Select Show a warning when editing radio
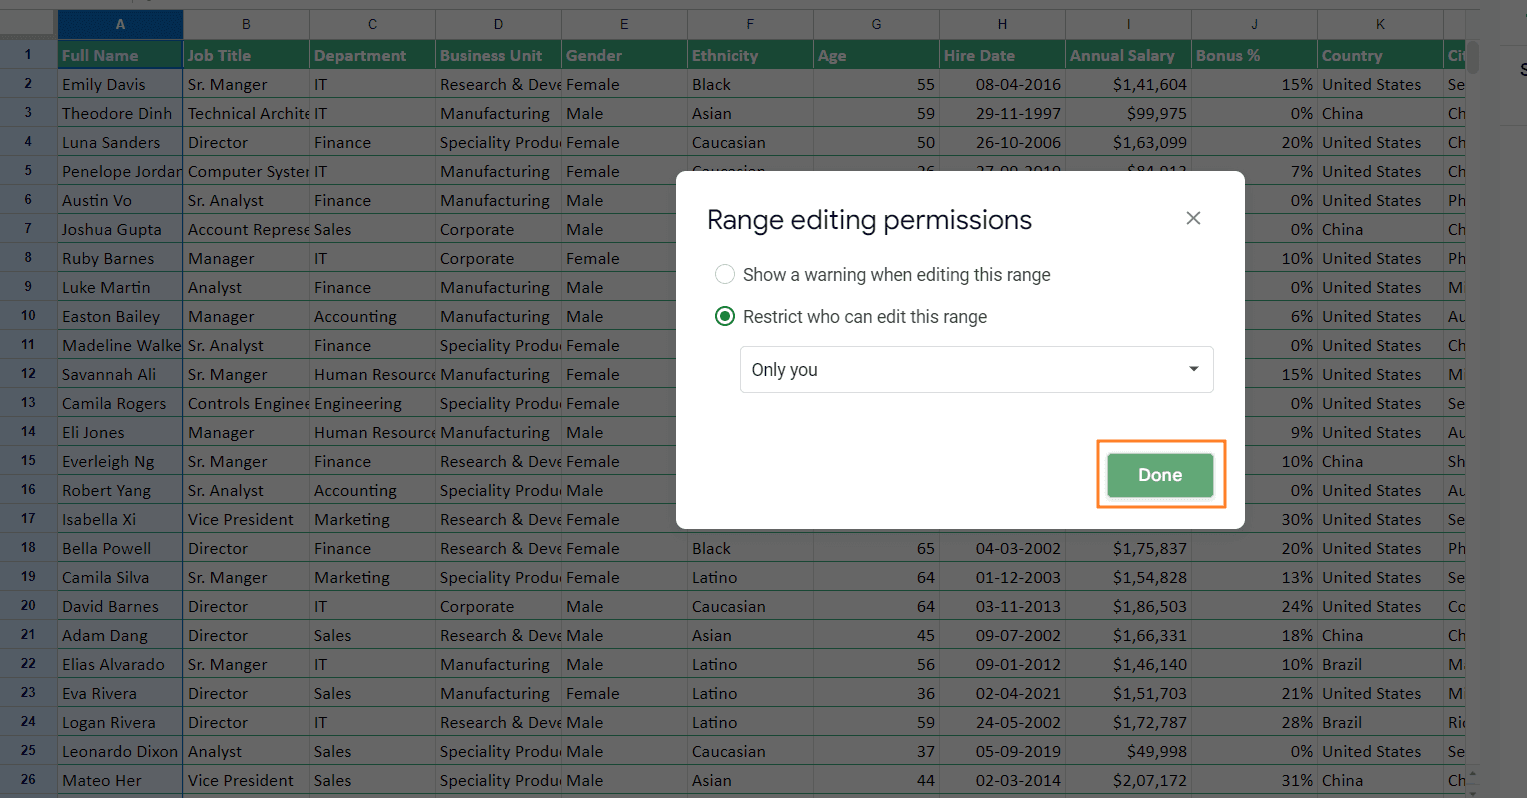The height and width of the screenshot is (798, 1527). coord(725,274)
